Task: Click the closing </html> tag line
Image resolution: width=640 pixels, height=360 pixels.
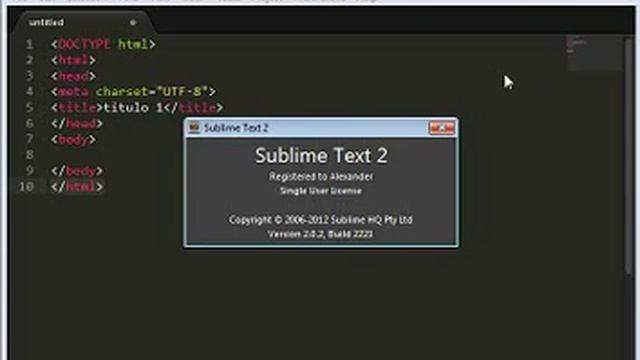Action: pos(77,187)
